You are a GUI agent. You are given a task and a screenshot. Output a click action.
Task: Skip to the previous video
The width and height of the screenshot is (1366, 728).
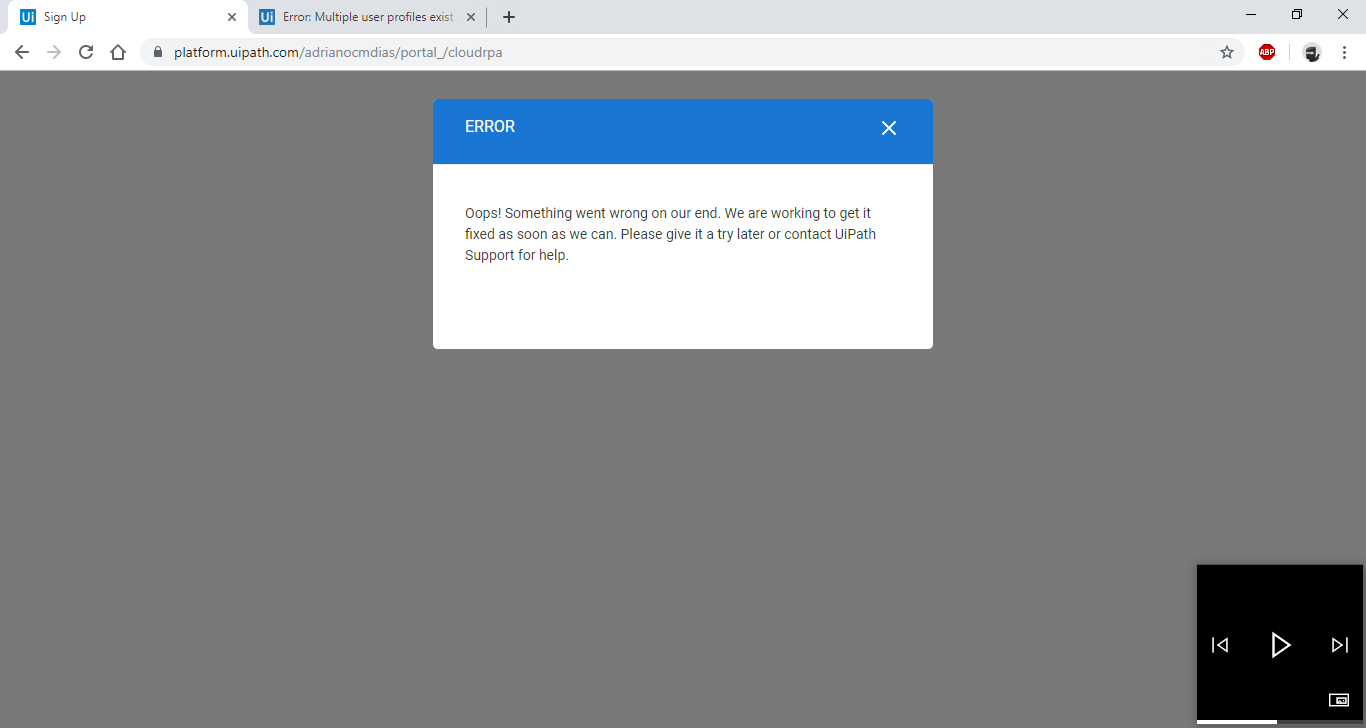coord(1220,645)
